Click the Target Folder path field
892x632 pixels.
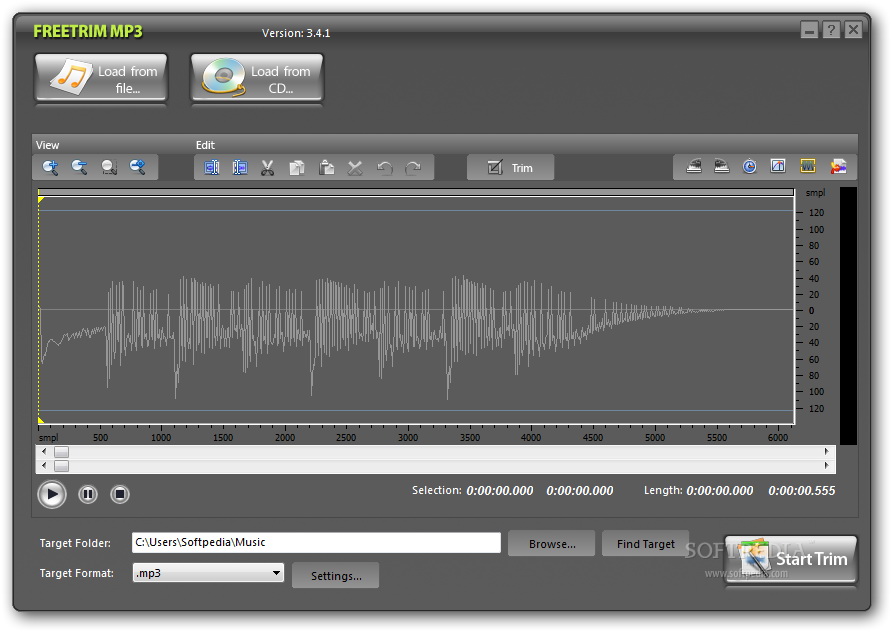(x=316, y=543)
